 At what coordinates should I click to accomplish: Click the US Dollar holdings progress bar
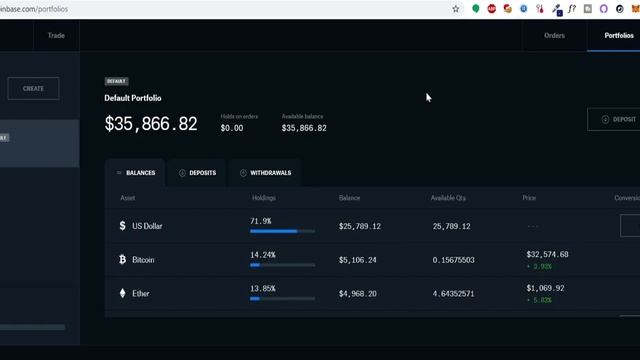tap(282, 231)
